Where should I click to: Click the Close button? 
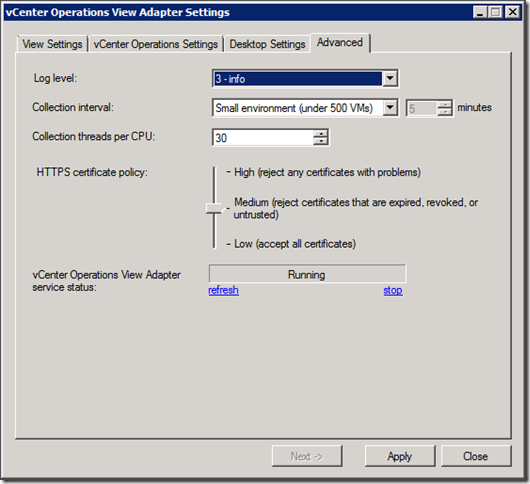pos(476,456)
